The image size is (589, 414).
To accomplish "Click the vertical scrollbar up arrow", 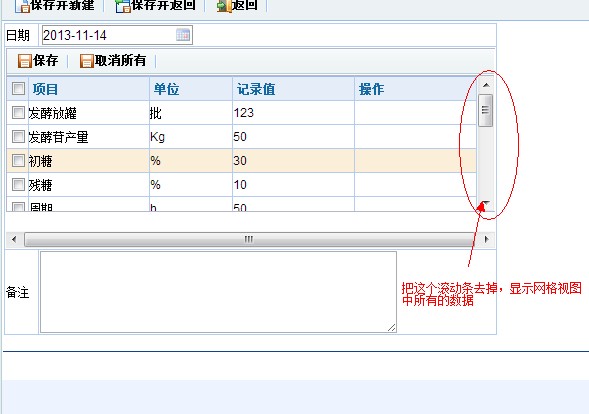I will click(486, 85).
